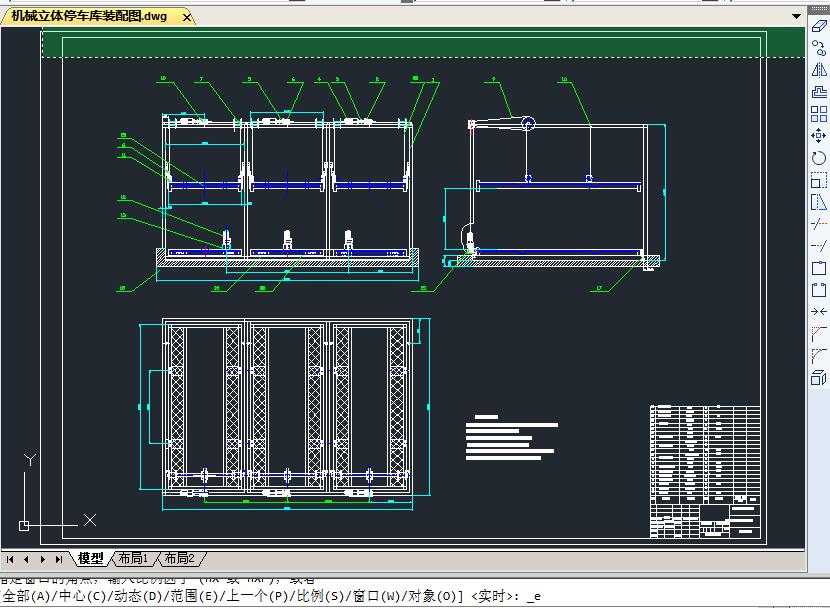The width and height of the screenshot is (830, 608).
Task: Select the 模型 model tab
Action: pos(90,559)
